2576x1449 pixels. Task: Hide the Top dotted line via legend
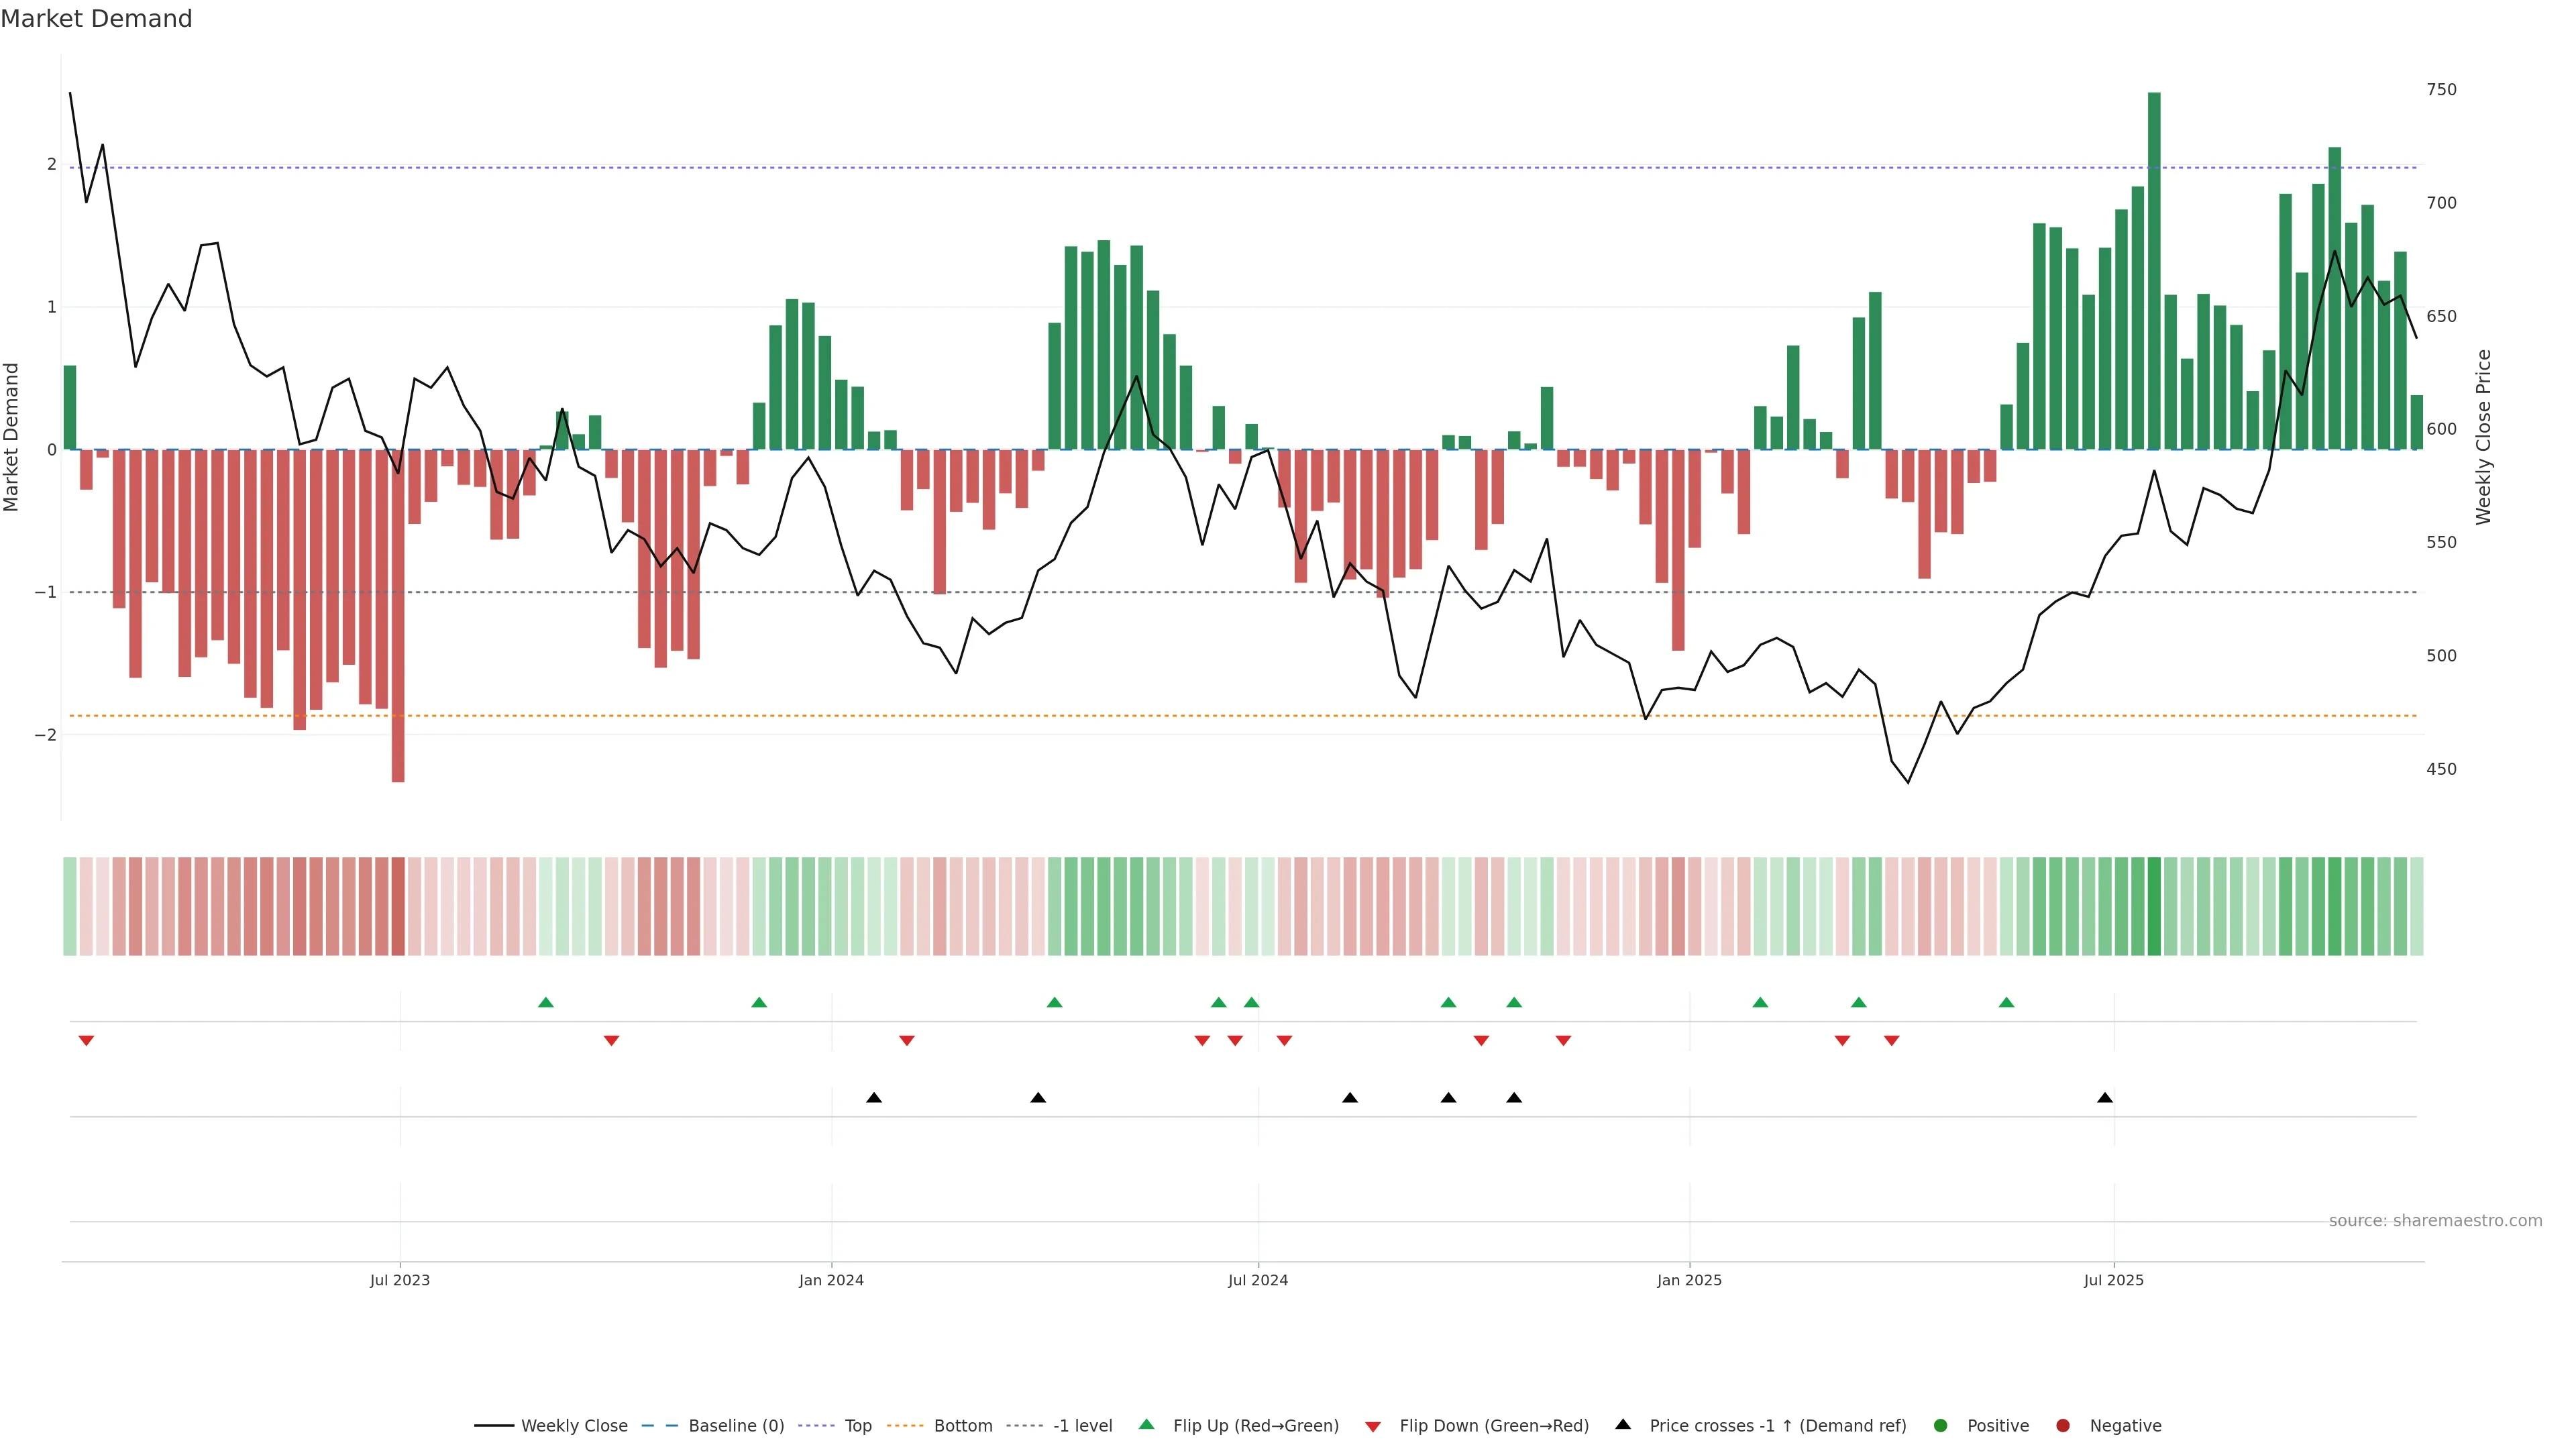[x=857, y=1425]
